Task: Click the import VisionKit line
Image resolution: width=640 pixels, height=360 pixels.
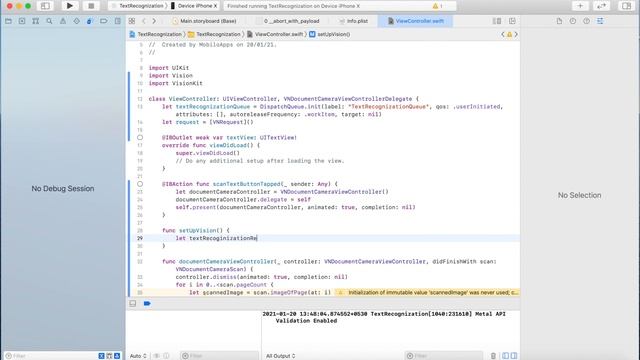Action: tap(176, 83)
